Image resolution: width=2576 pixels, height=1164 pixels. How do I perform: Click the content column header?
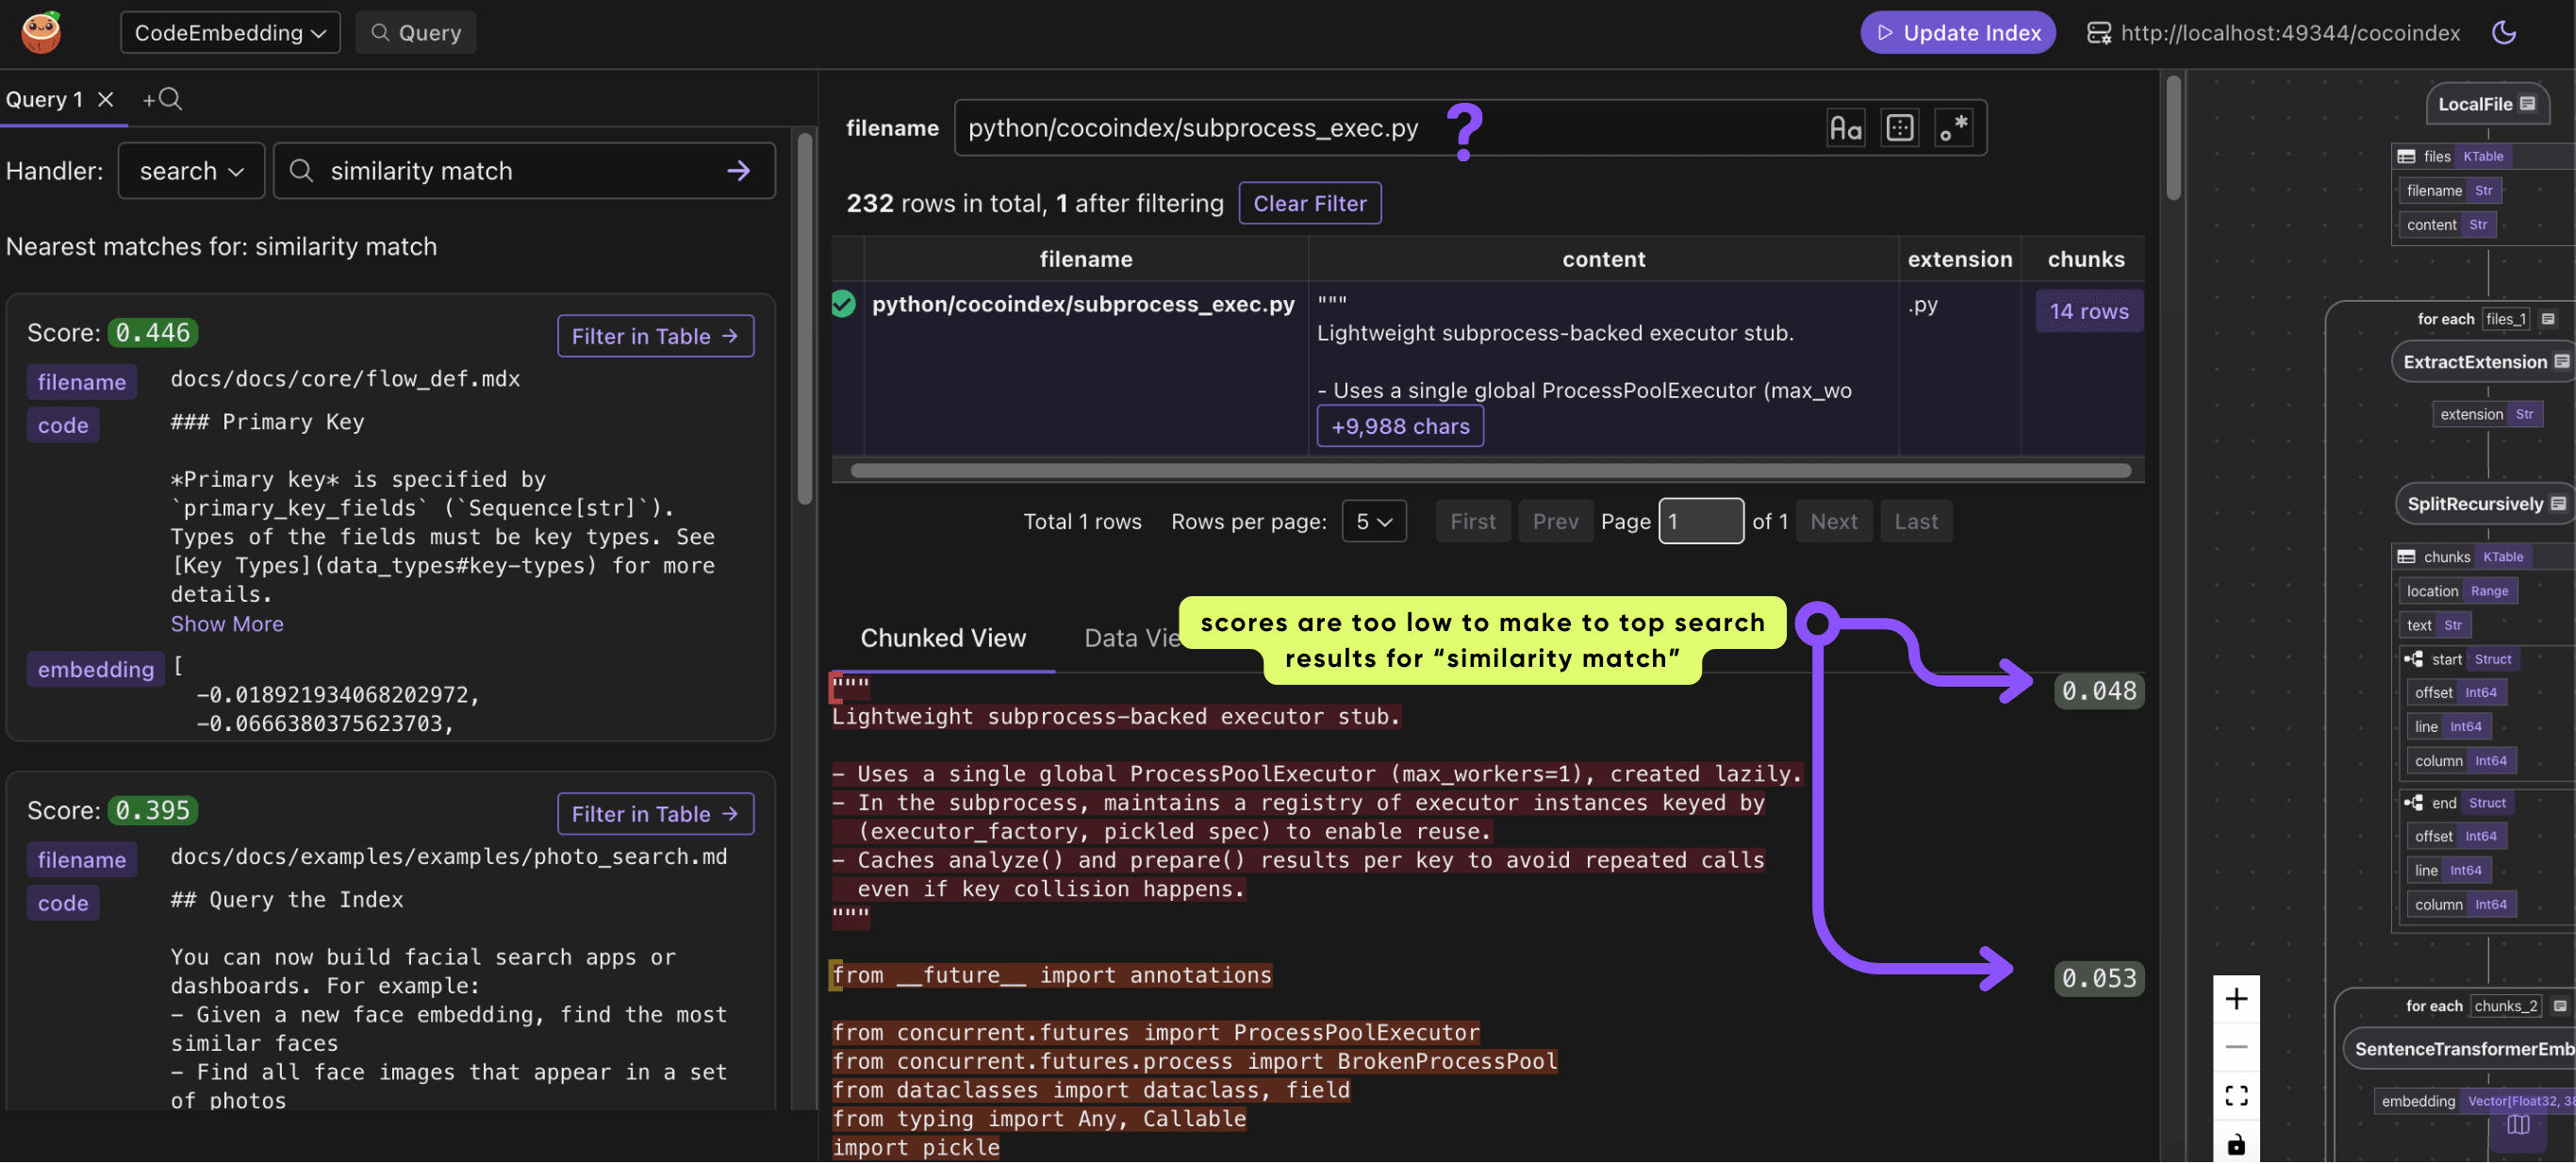1604,259
